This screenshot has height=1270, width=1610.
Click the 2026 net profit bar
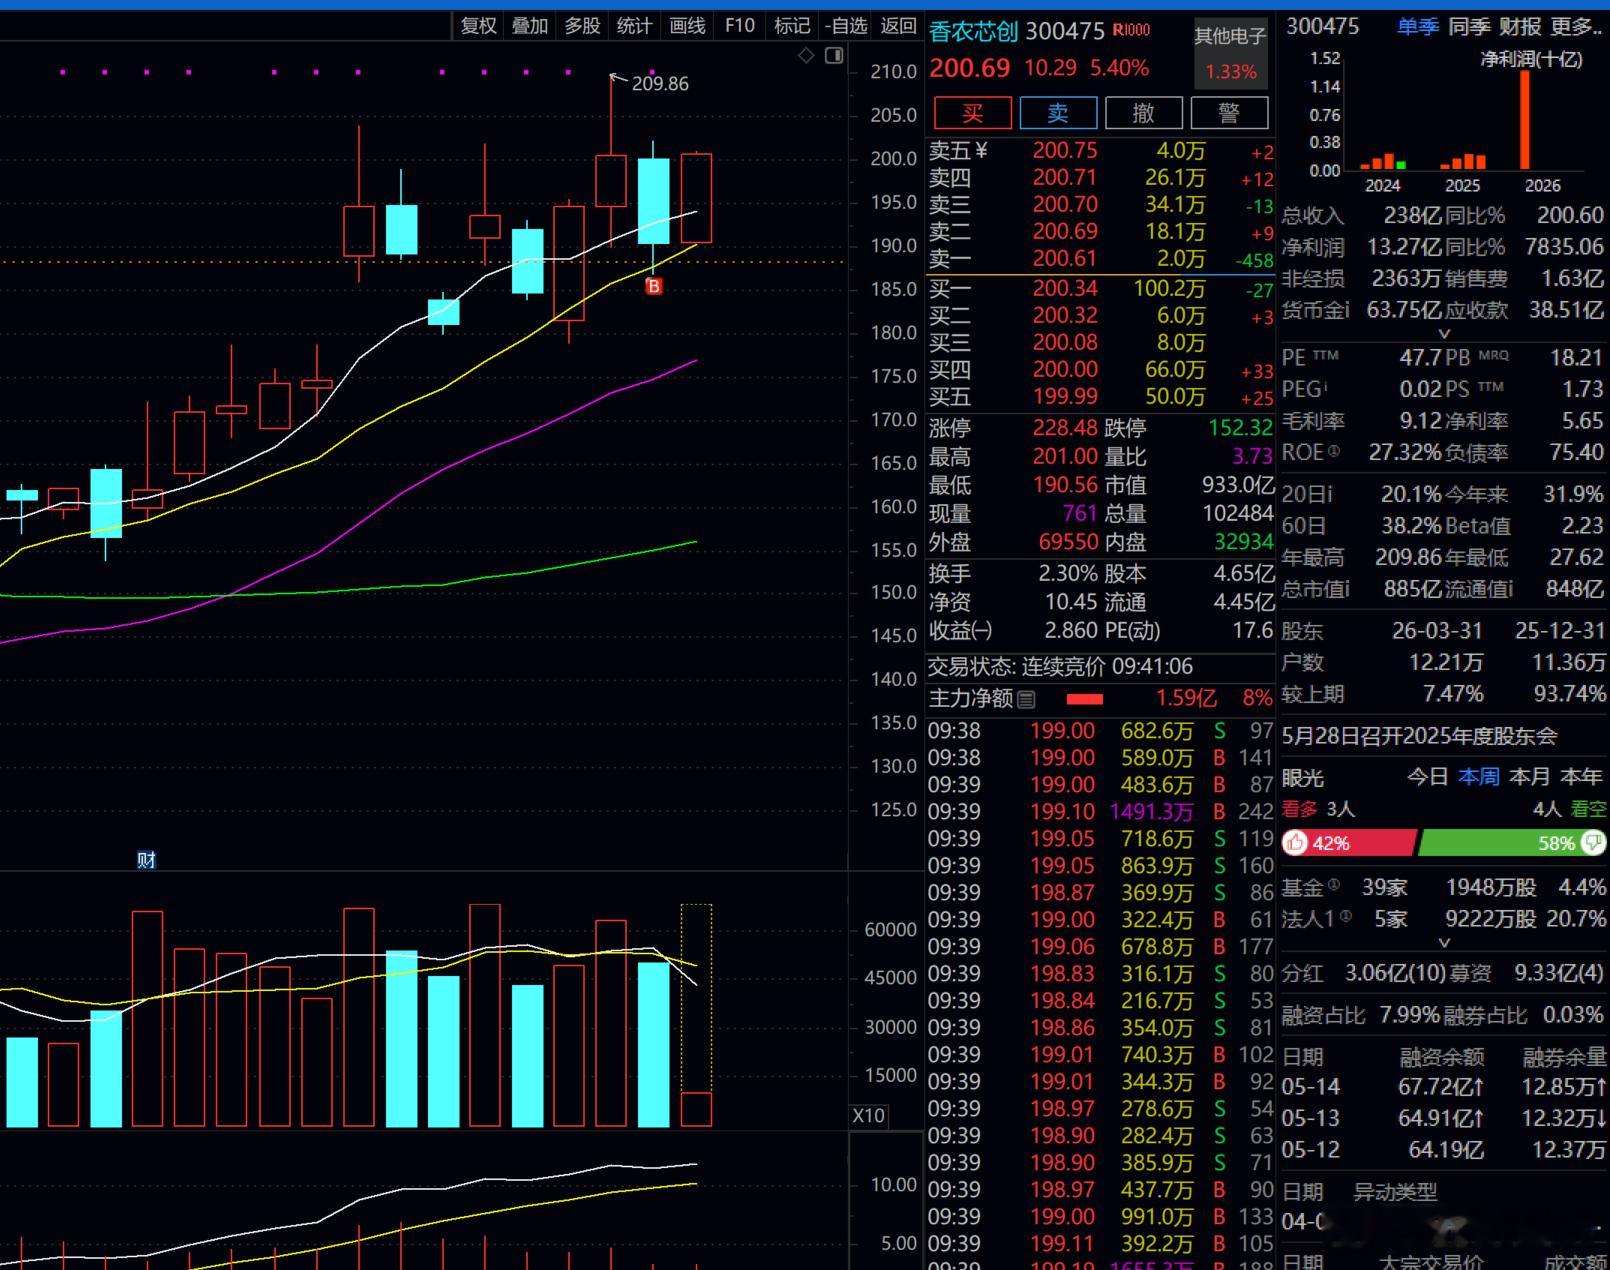coord(1525,120)
